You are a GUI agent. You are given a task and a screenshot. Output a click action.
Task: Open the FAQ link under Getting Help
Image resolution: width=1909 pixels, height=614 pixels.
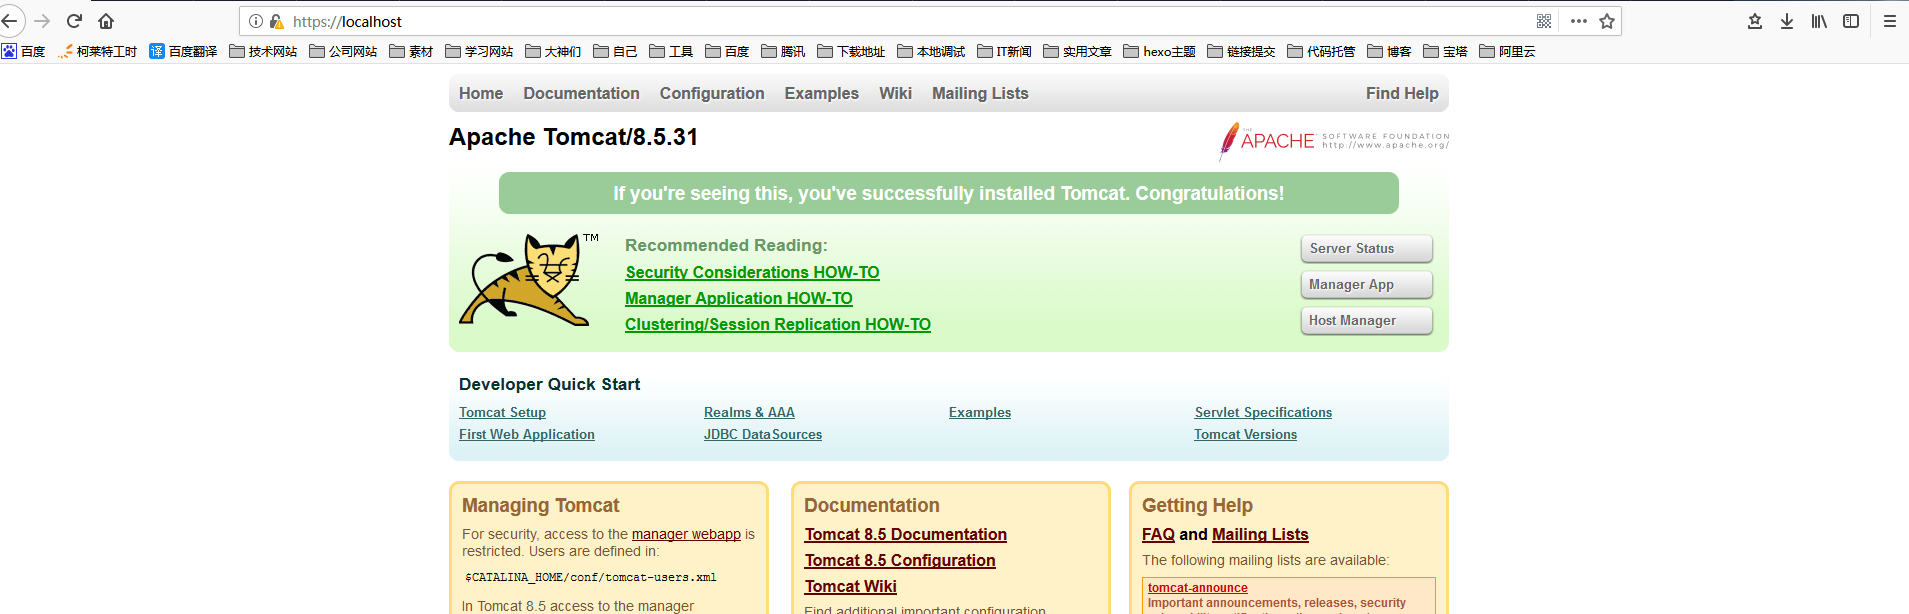tap(1158, 535)
